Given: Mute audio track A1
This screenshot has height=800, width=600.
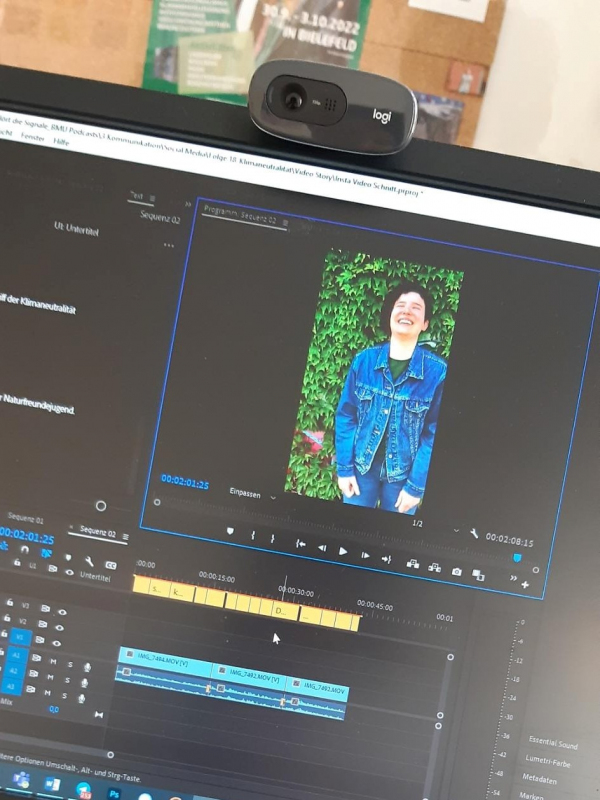Looking at the screenshot, I should click(53, 662).
